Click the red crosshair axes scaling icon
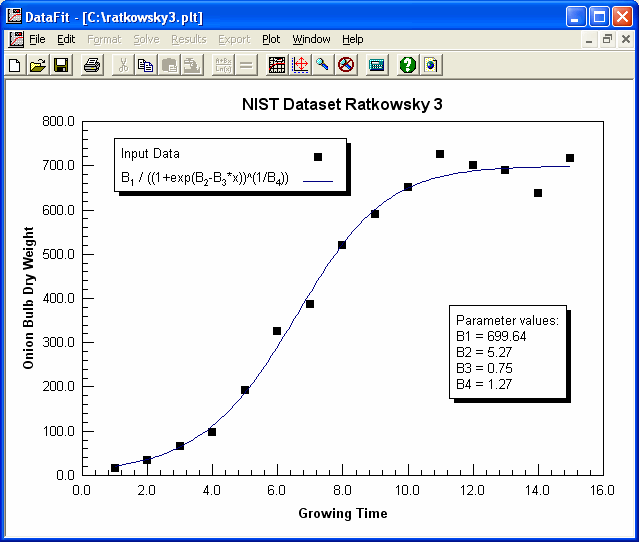639x542 pixels. click(300, 65)
